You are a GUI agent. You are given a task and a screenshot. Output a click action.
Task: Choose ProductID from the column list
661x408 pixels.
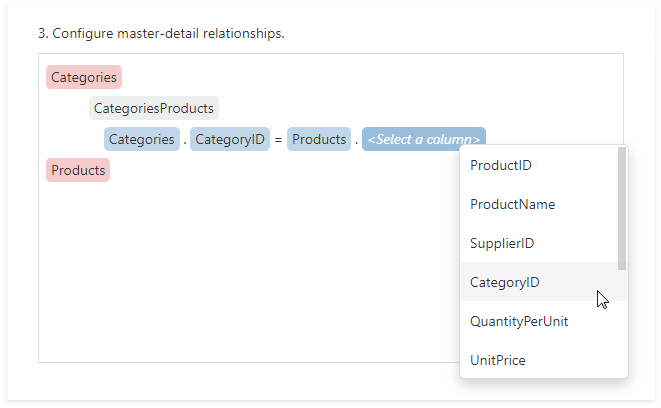pos(500,165)
